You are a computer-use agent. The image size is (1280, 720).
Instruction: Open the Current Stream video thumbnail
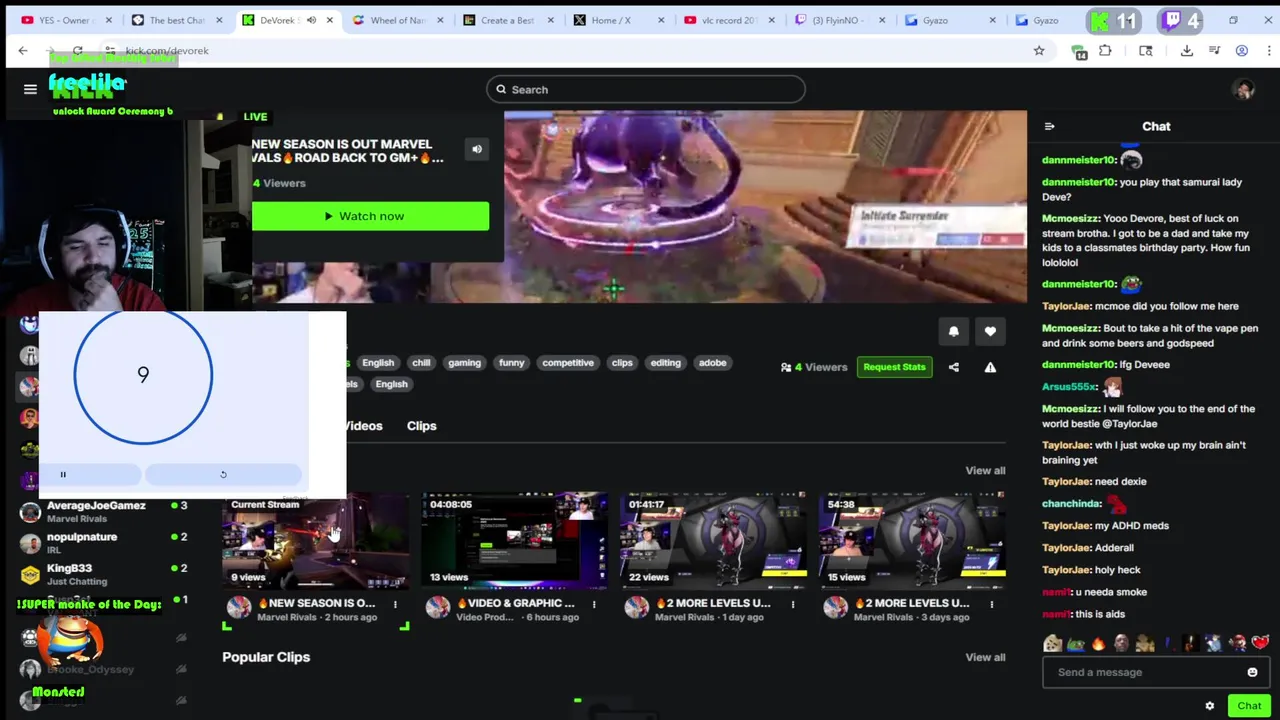pyautogui.click(x=315, y=542)
